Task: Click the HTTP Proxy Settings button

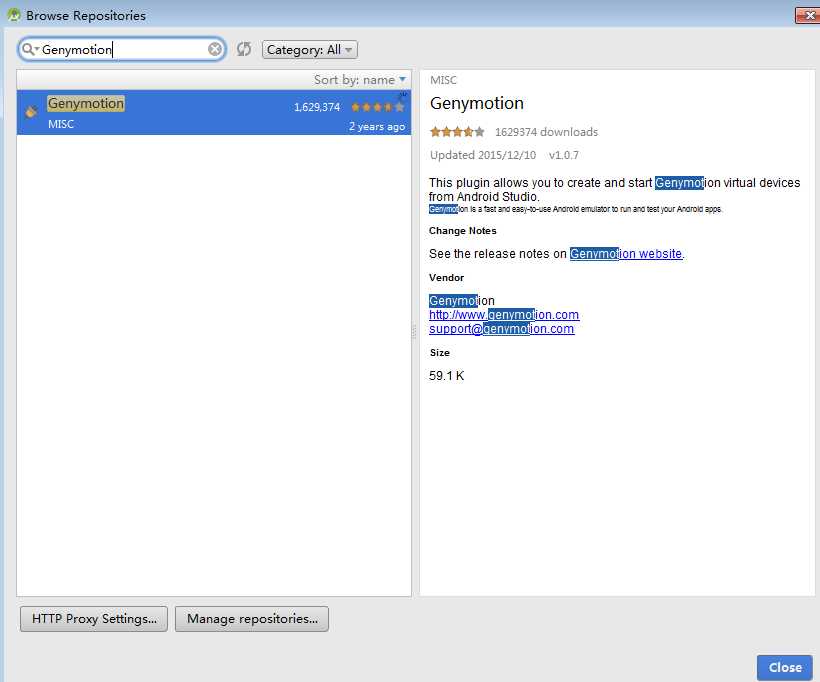Action: [x=94, y=619]
